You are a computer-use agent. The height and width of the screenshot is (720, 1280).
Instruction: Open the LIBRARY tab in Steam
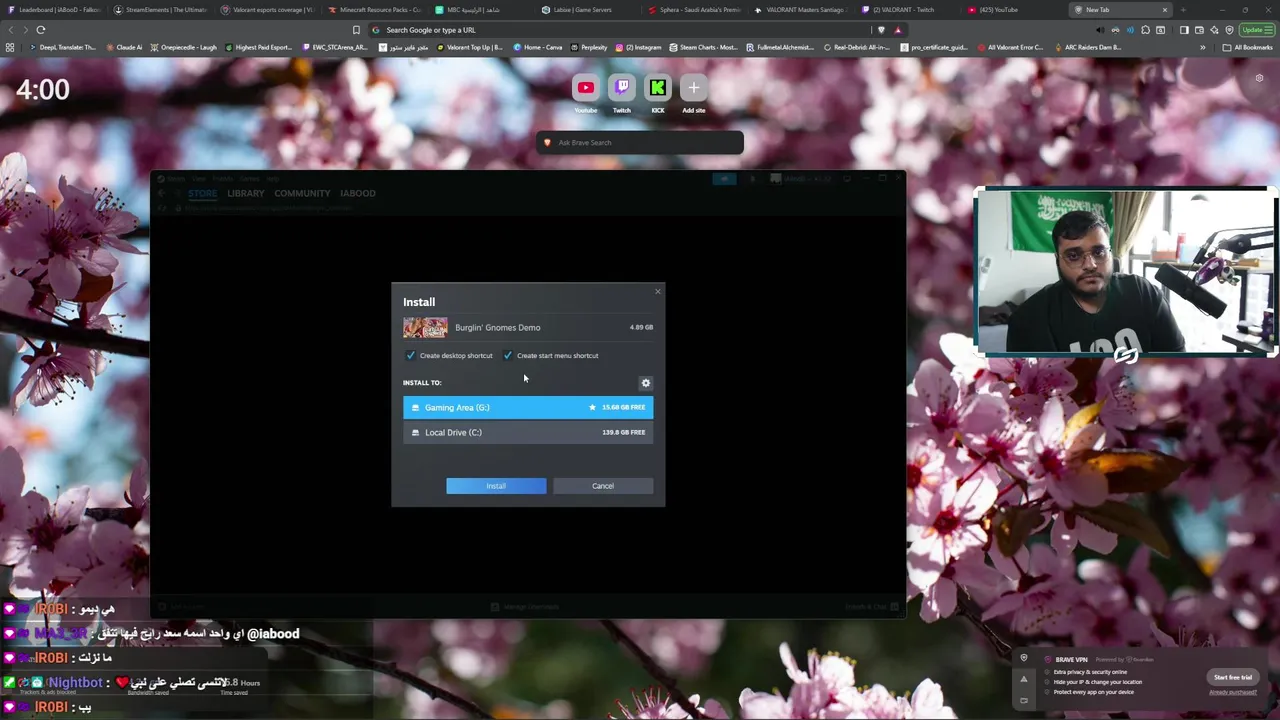246,193
